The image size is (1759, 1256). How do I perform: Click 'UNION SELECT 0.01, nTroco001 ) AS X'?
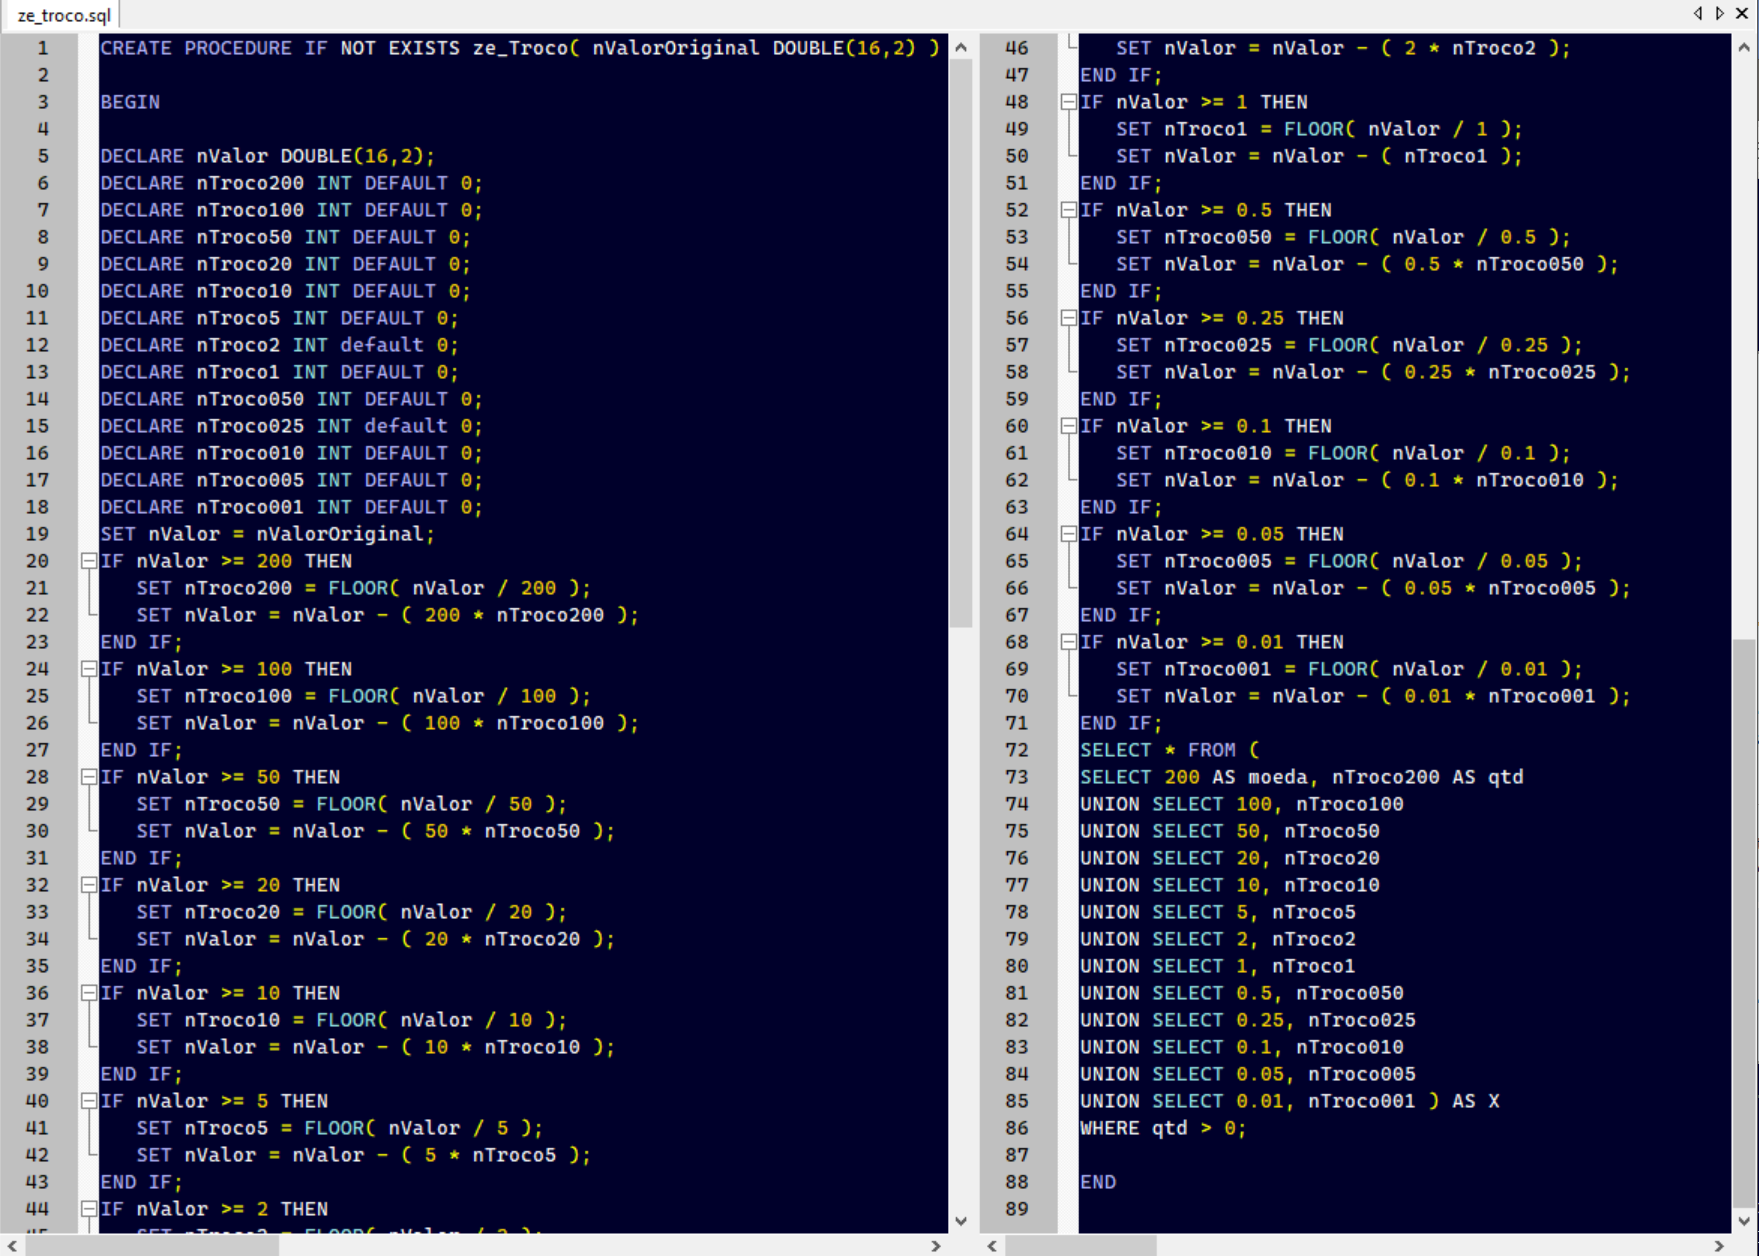pos(1289,1101)
